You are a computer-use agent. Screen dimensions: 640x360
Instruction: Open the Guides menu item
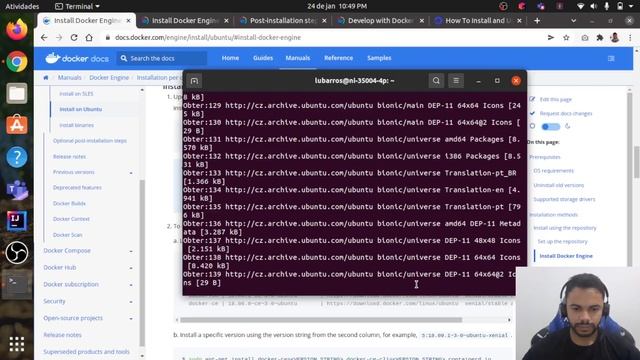click(x=263, y=58)
